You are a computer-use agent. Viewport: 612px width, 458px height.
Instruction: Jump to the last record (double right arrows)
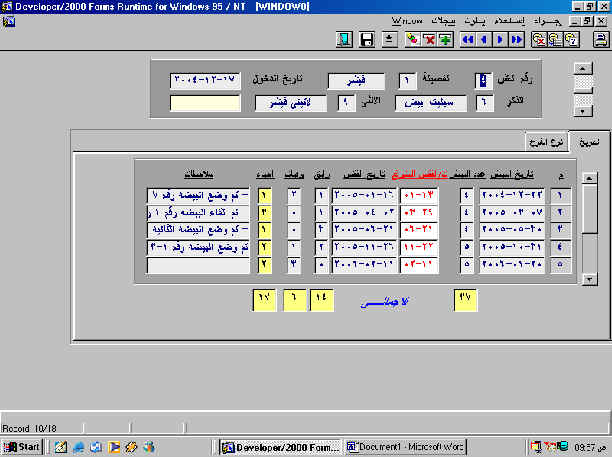point(517,39)
